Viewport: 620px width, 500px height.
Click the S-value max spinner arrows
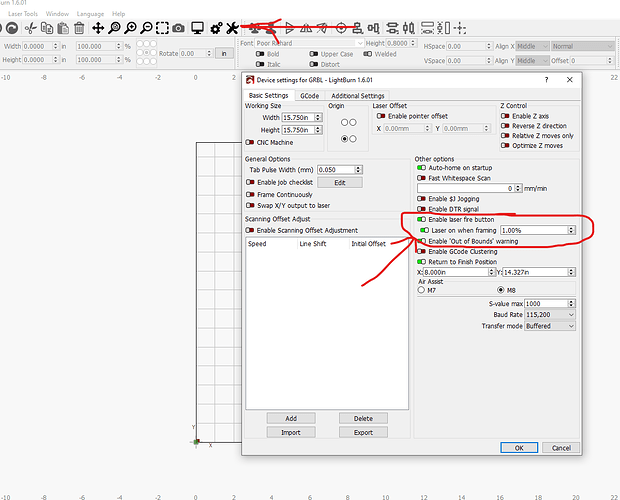[571, 304]
